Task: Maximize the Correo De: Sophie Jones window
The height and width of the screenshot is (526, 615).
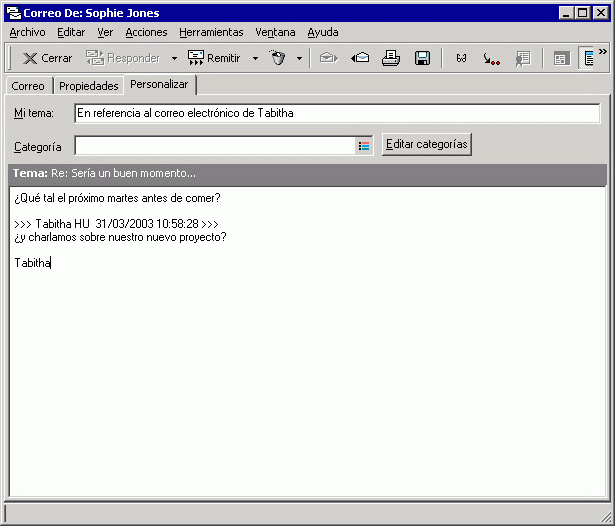Action: tap(583, 13)
